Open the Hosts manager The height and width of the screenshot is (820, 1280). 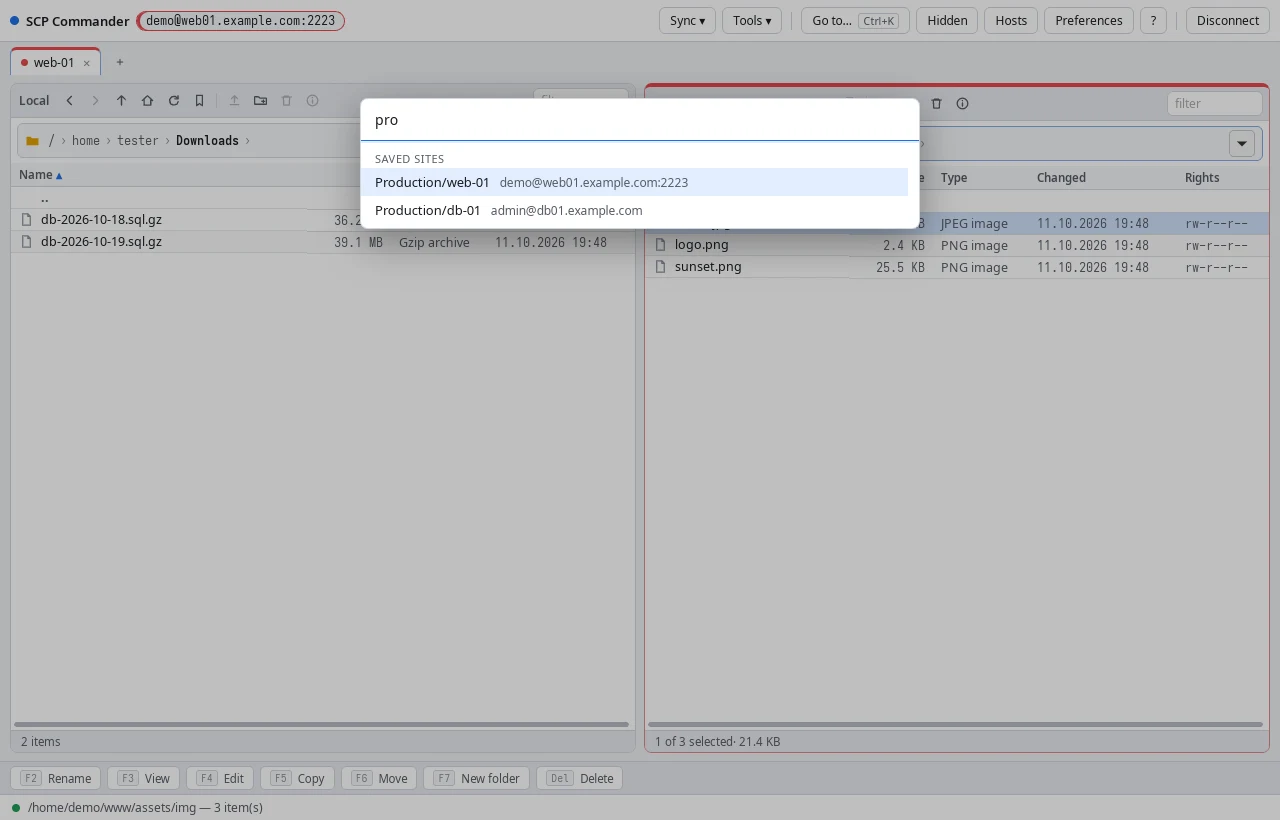coord(1011,20)
